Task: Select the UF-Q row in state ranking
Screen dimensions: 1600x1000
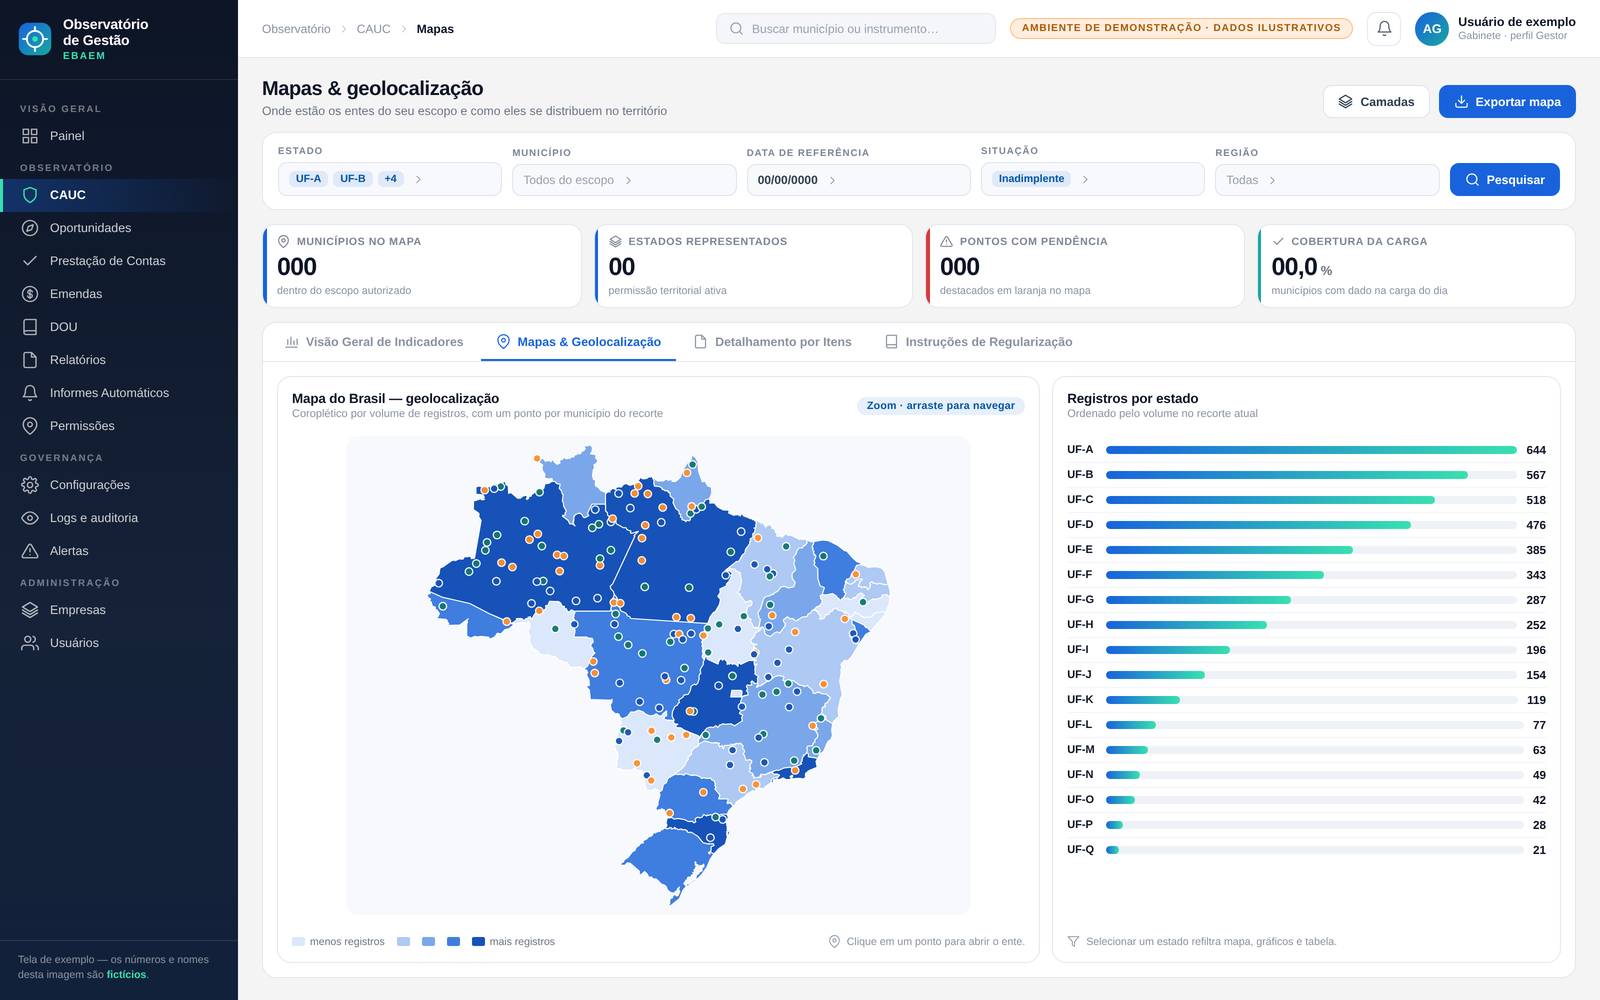Action: 1306,850
